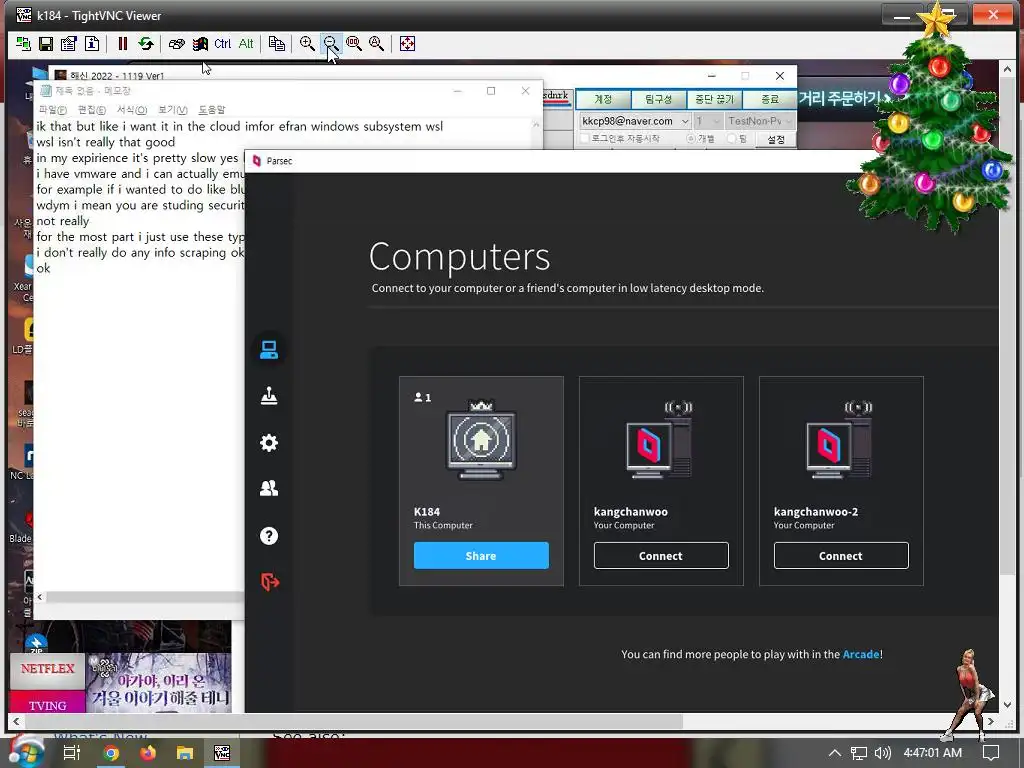The height and width of the screenshot is (768, 1024).
Task: Click the Notepad line reading 'not really'
Action: 63,221
